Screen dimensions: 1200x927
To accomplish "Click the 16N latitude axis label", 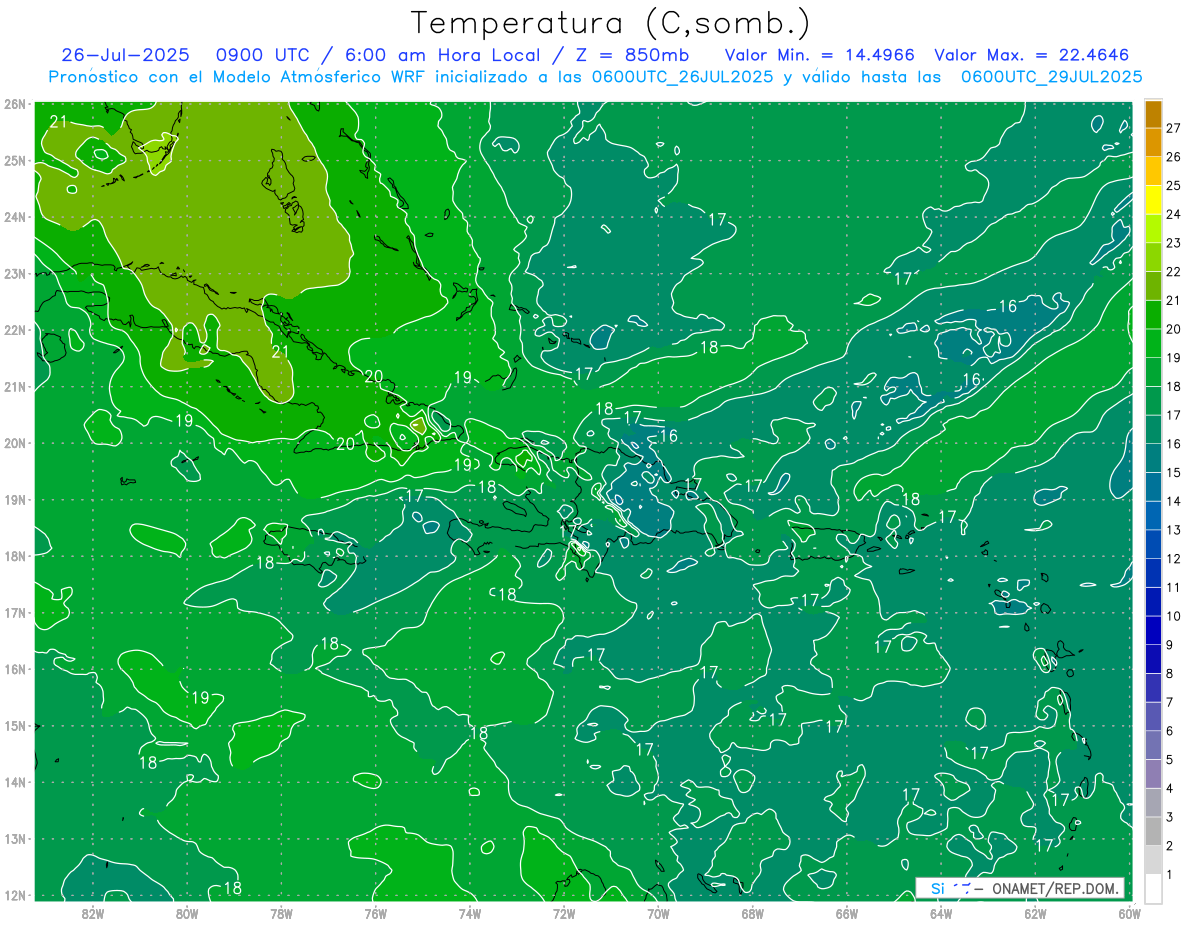I will [x=14, y=669].
